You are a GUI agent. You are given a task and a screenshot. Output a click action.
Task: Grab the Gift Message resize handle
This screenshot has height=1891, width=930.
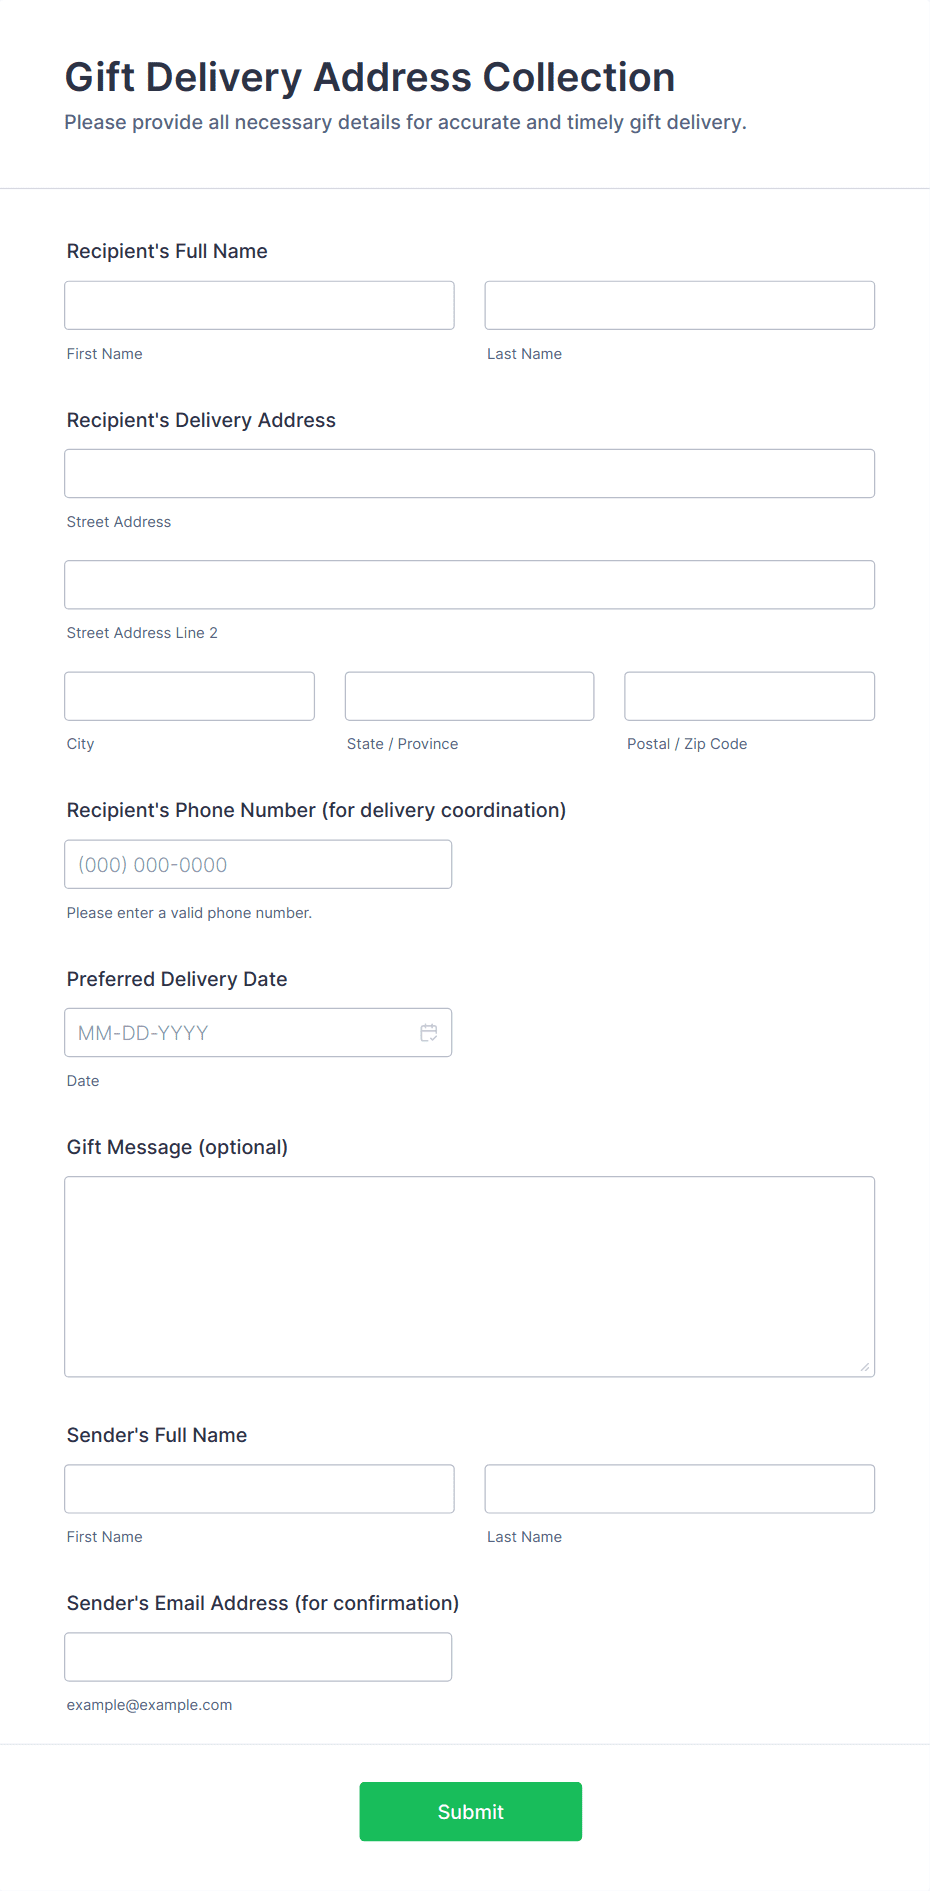pos(865,1367)
